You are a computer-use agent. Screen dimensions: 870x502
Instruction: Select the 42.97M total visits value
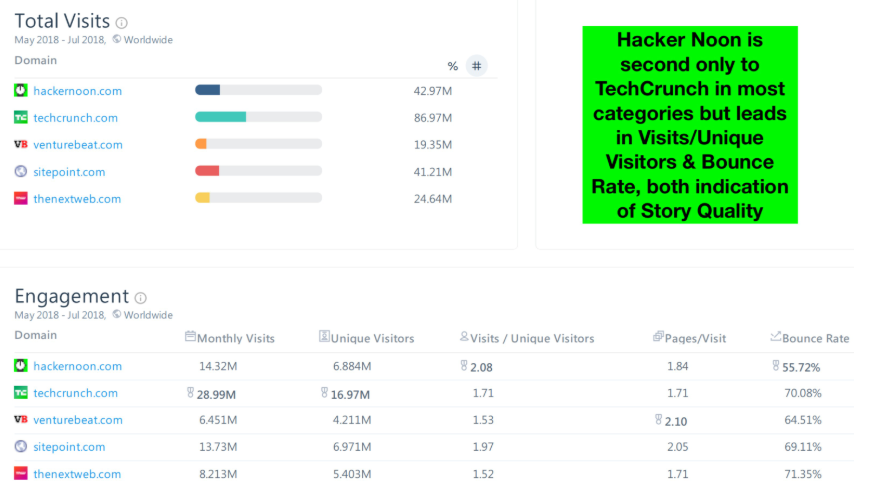coord(433,91)
